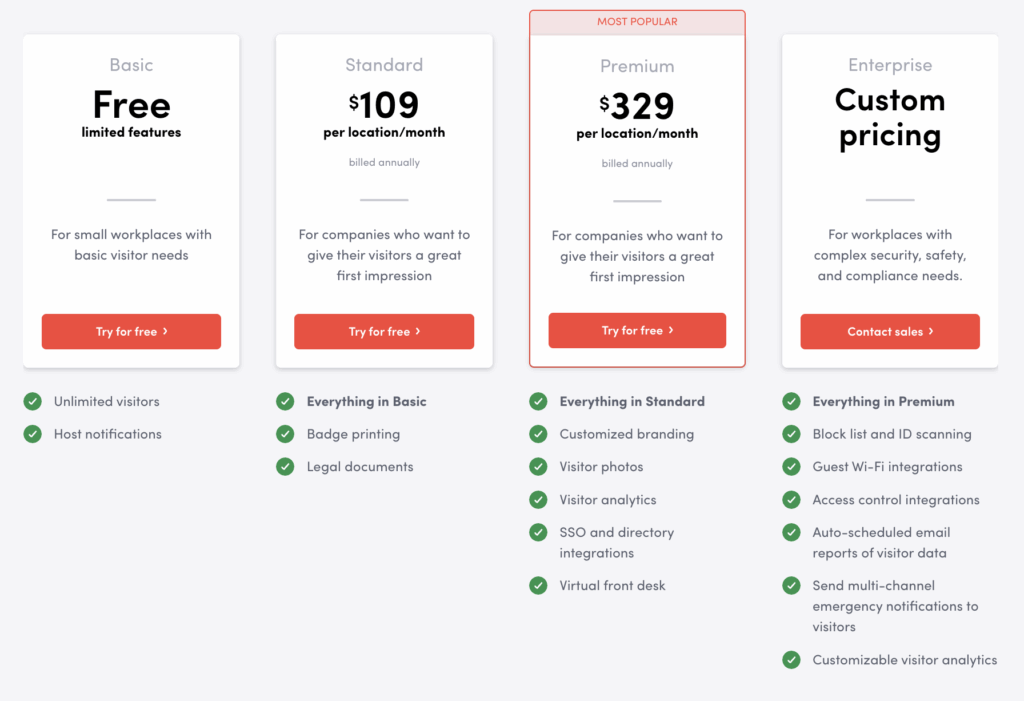This screenshot has height=701, width=1024.
Task: Click the Most Popular banner above Premium
Action: (637, 22)
